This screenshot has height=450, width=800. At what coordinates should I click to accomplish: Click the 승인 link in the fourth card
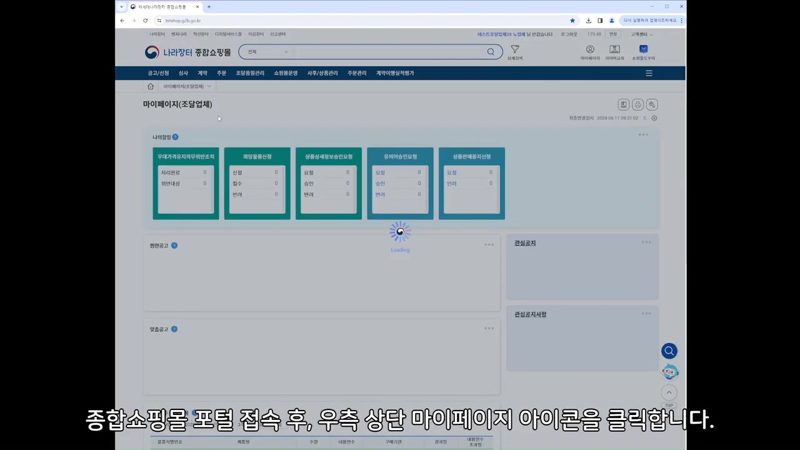tap(380, 184)
